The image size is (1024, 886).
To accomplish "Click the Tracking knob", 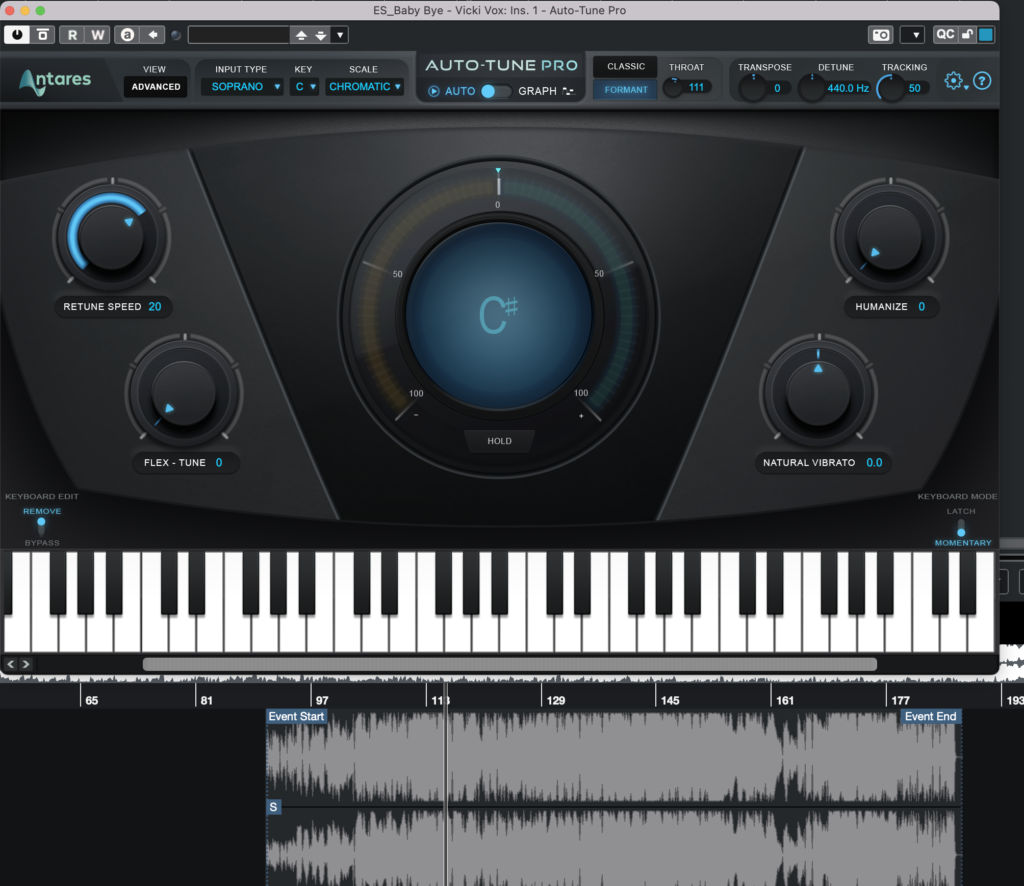I will (890, 87).
